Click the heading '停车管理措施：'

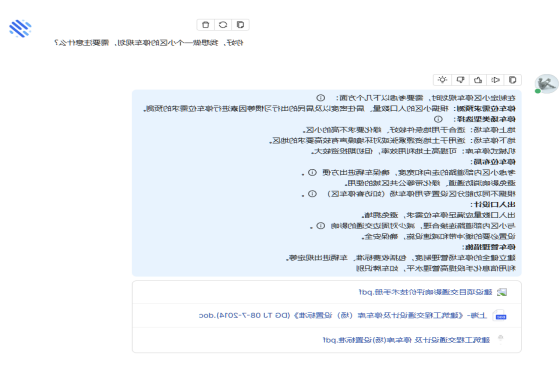(489, 247)
